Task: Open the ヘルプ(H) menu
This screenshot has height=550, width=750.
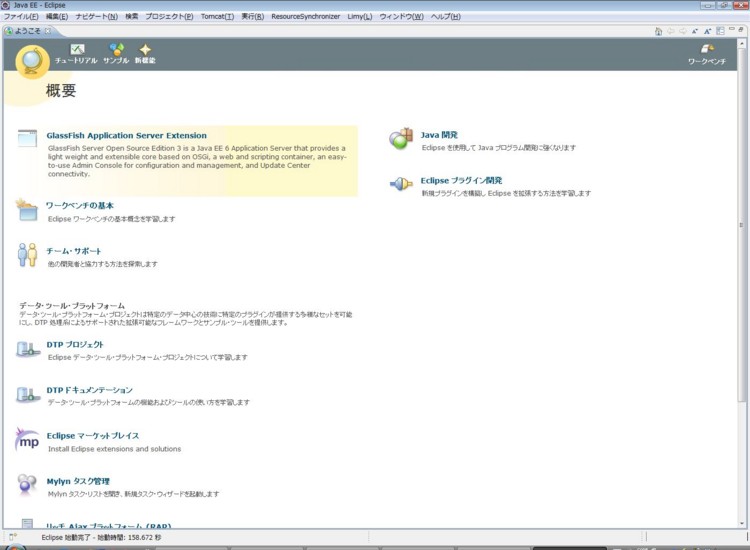Action: point(446,16)
